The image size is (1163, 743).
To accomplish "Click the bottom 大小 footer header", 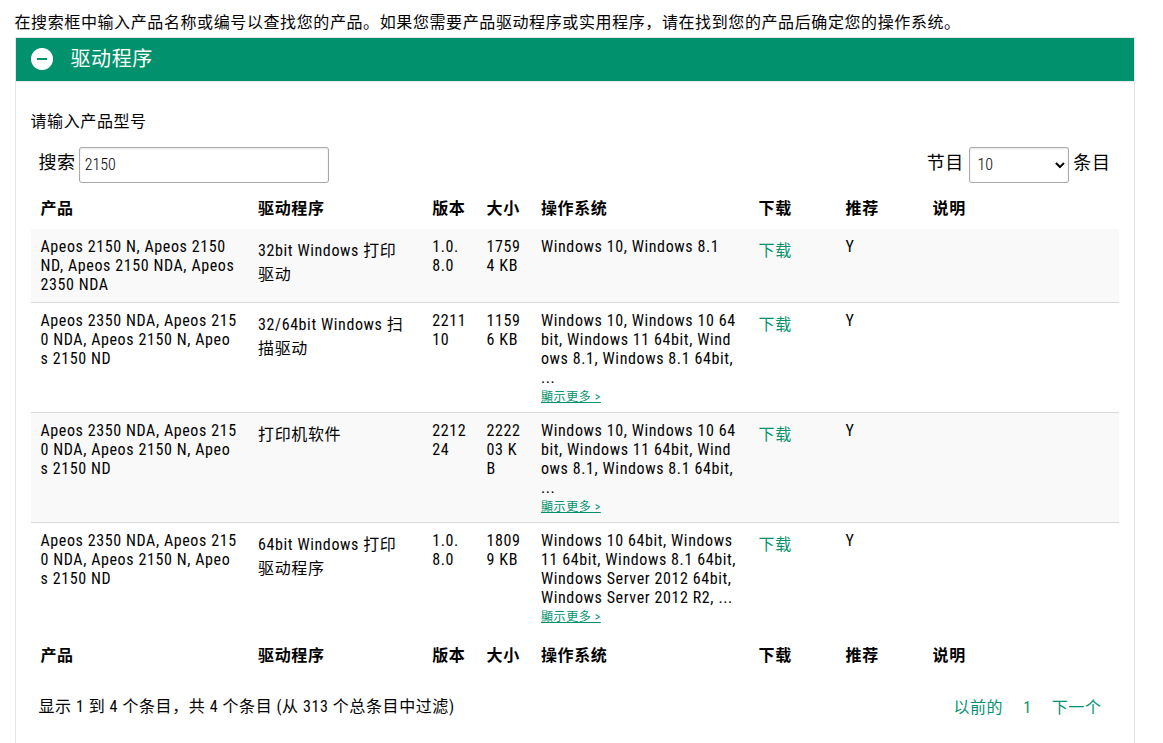I will (503, 656).
